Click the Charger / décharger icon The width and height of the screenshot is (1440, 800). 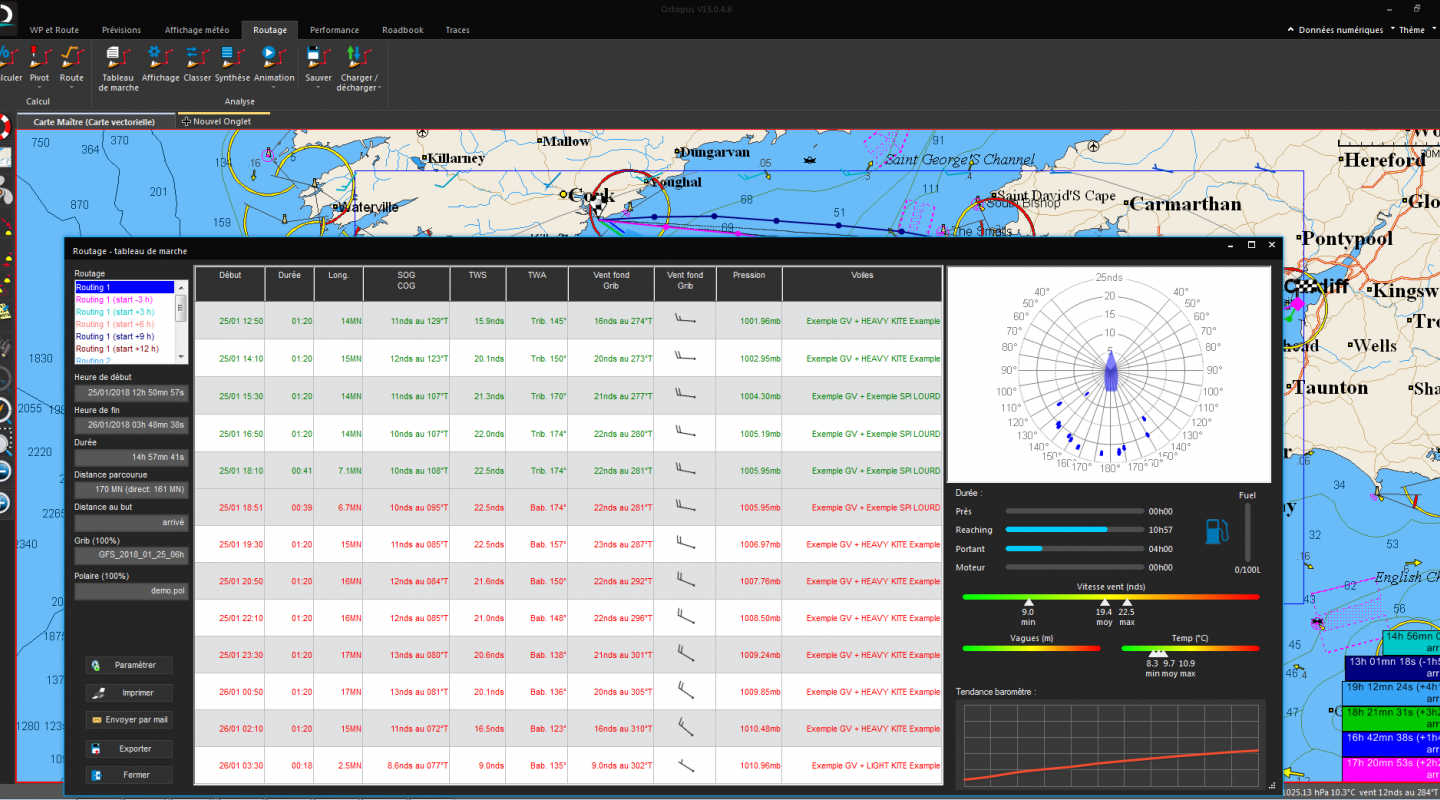(357, 62)
